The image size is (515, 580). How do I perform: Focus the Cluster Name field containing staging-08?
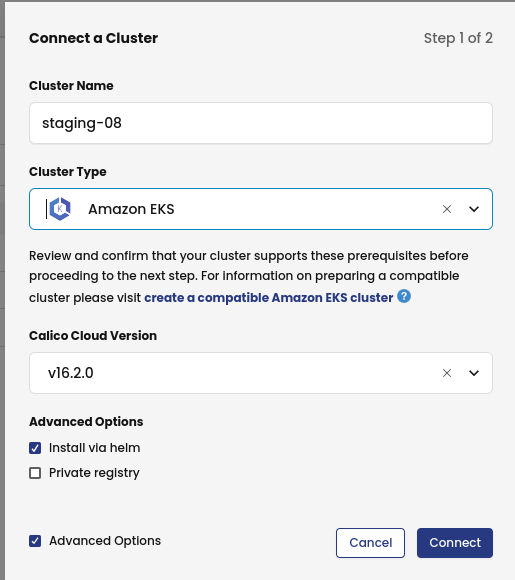pyautogui.click(x=261, y=123)
